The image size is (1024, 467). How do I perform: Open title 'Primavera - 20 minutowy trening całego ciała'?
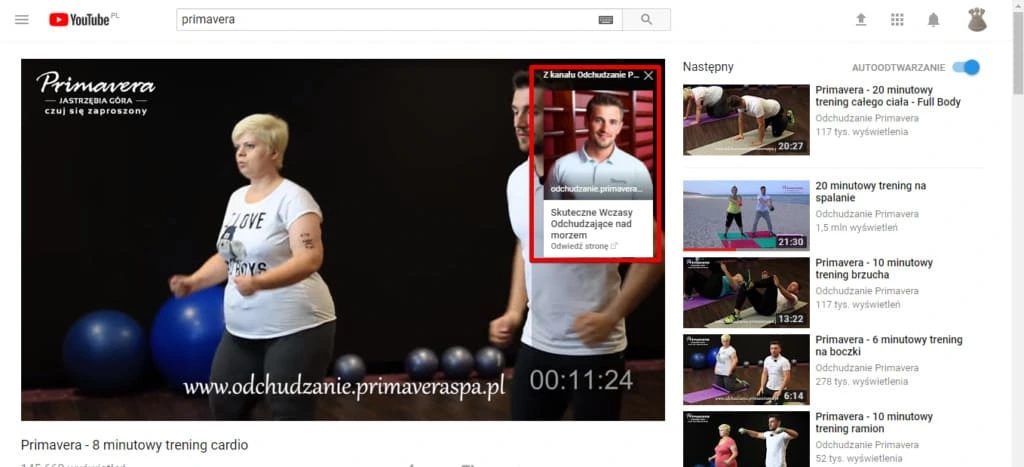click(888, 96)
